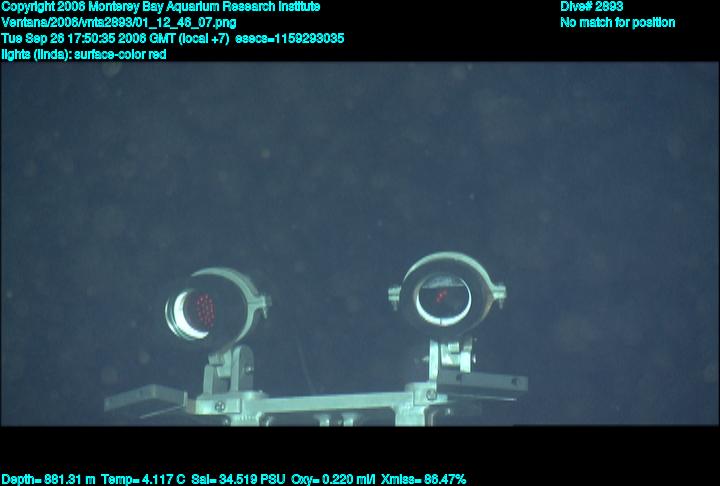Click the right light housing with red glow

448,296
